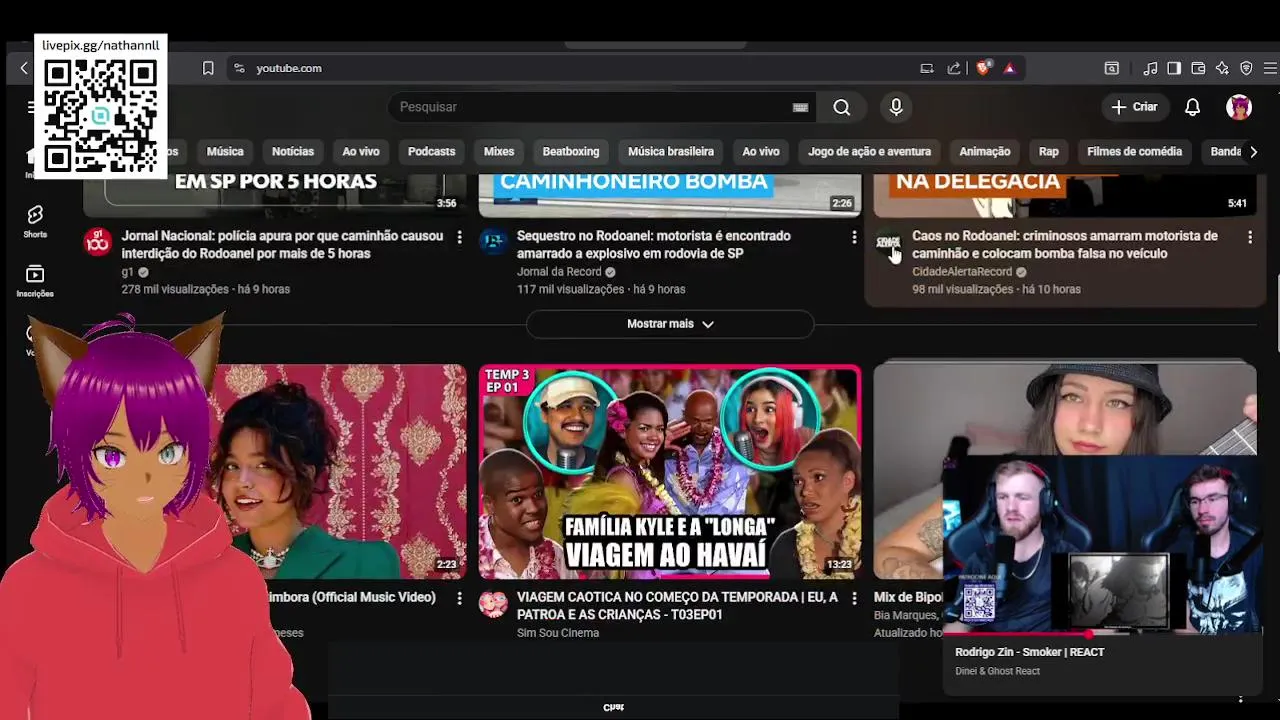Open Jornal da Record channel avatar
Viewport: 1280px width, 720px height.
[x=492, y=241]
